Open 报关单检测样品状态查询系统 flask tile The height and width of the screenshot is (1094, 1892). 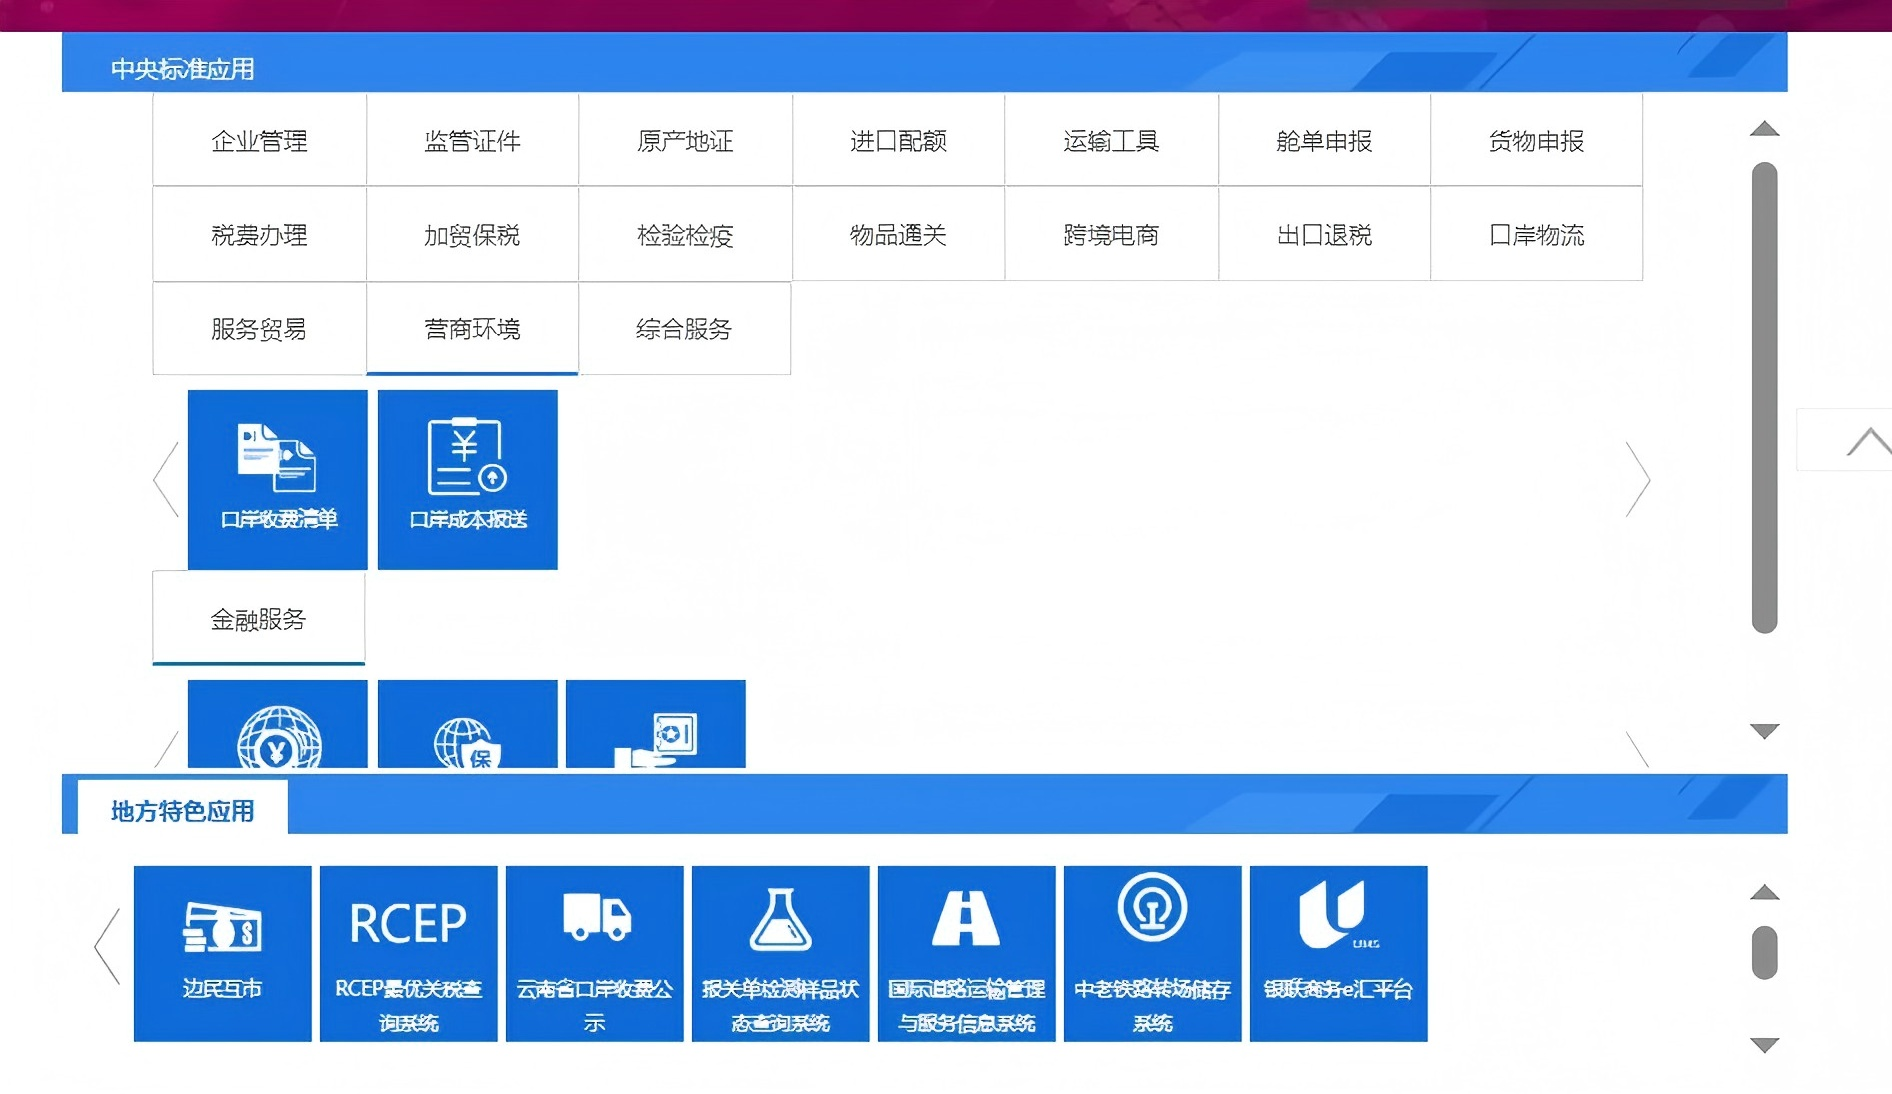click(x=780, y=953)
